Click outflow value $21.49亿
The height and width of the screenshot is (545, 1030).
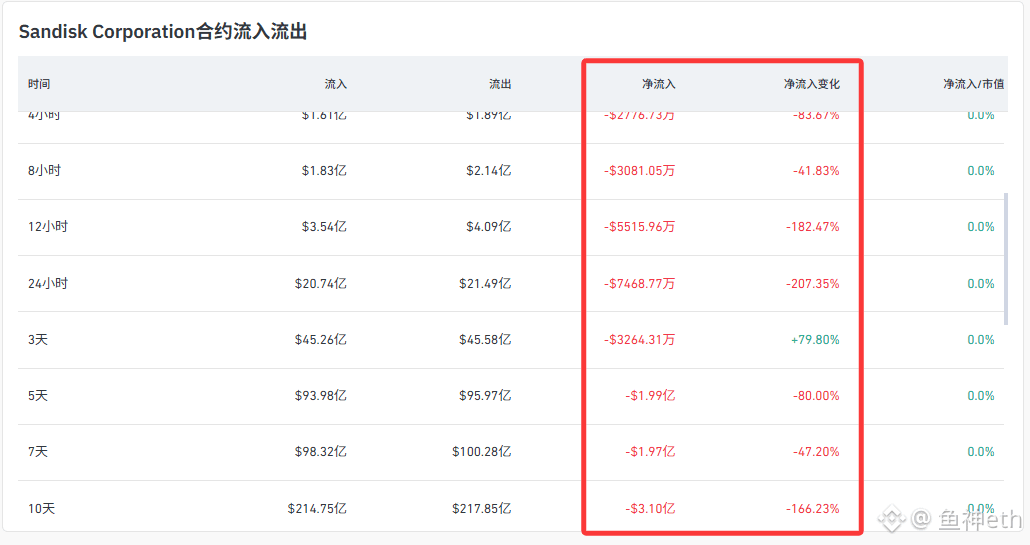[485, 284]
